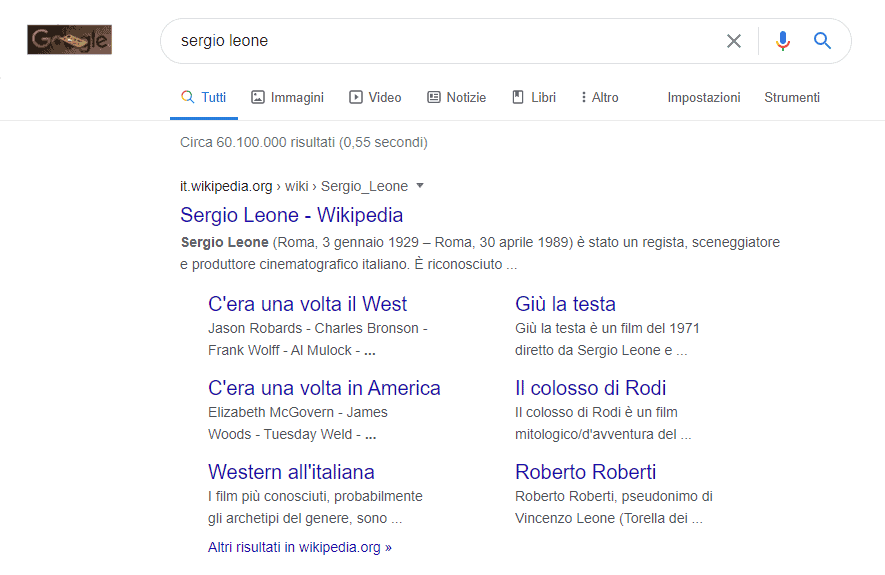Start voice search with microphone icon

783,41
